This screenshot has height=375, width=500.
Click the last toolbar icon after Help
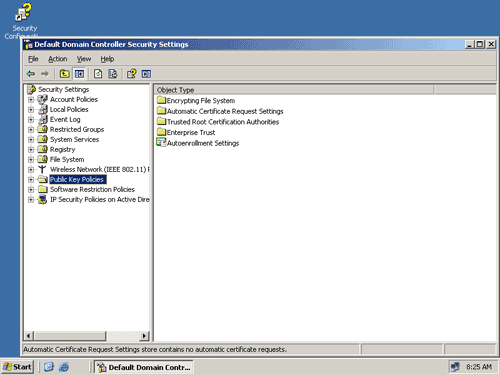click(146, 74)
